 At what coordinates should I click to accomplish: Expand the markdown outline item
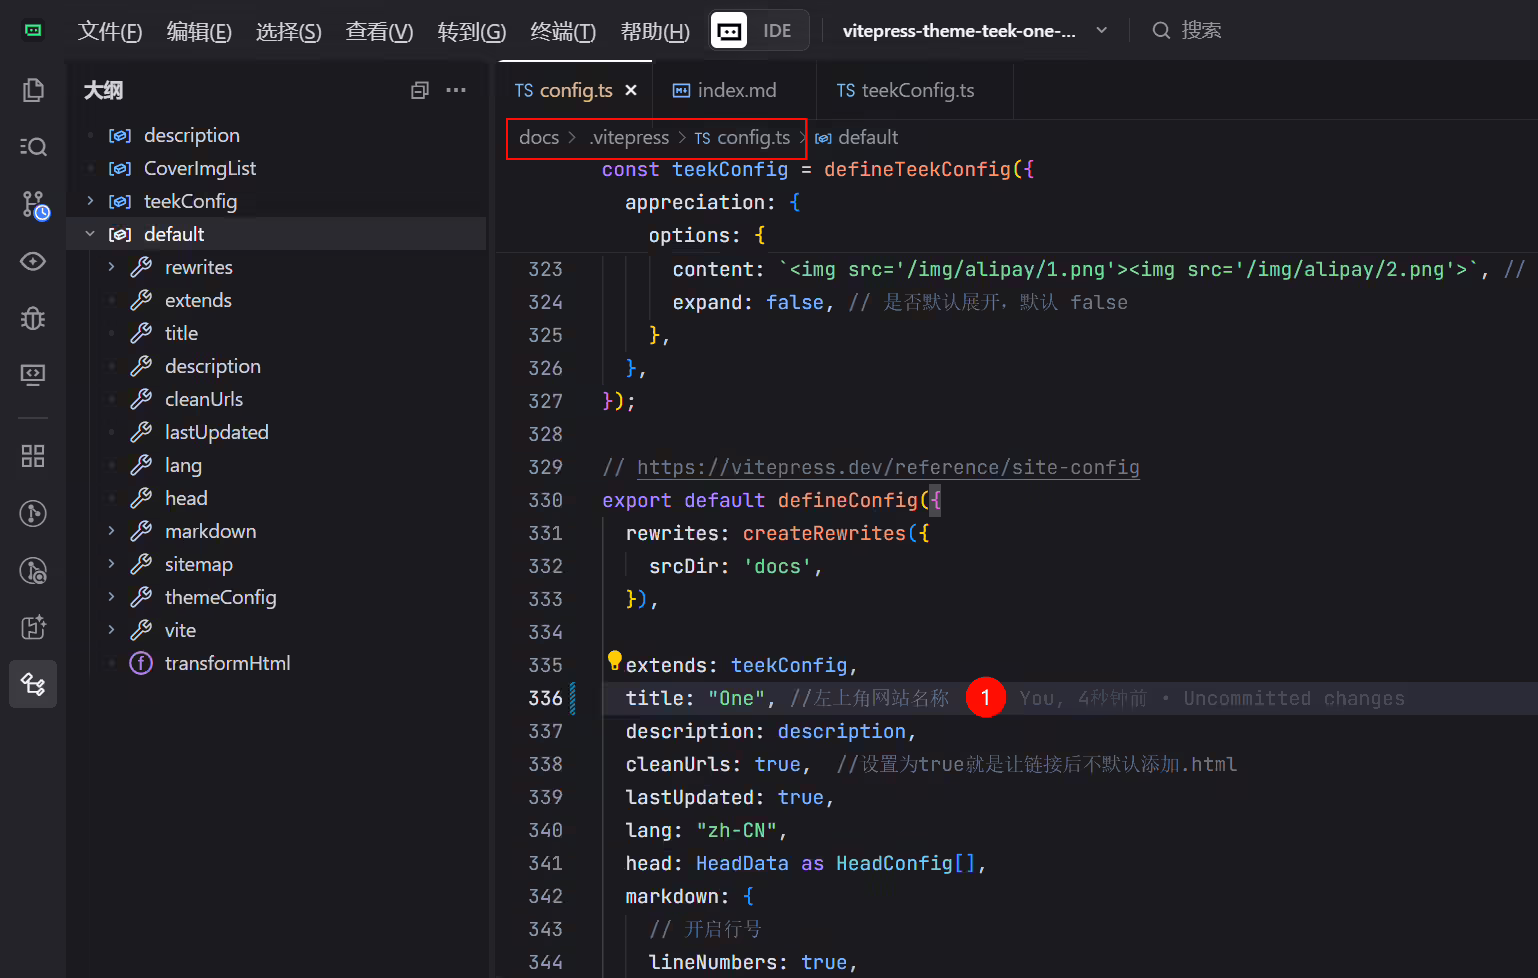[x=111, y=531]
